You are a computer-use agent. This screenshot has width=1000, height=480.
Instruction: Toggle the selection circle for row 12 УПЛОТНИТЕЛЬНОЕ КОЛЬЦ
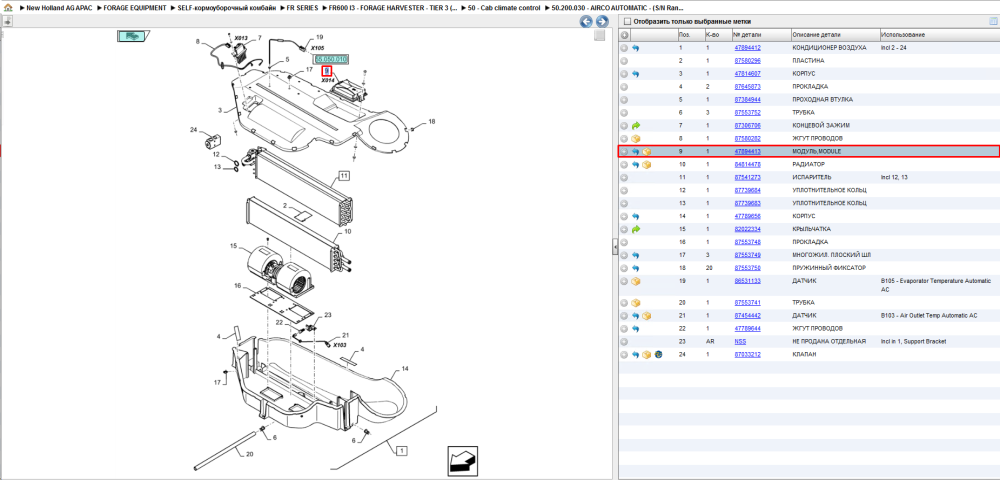tap(624, 190)
